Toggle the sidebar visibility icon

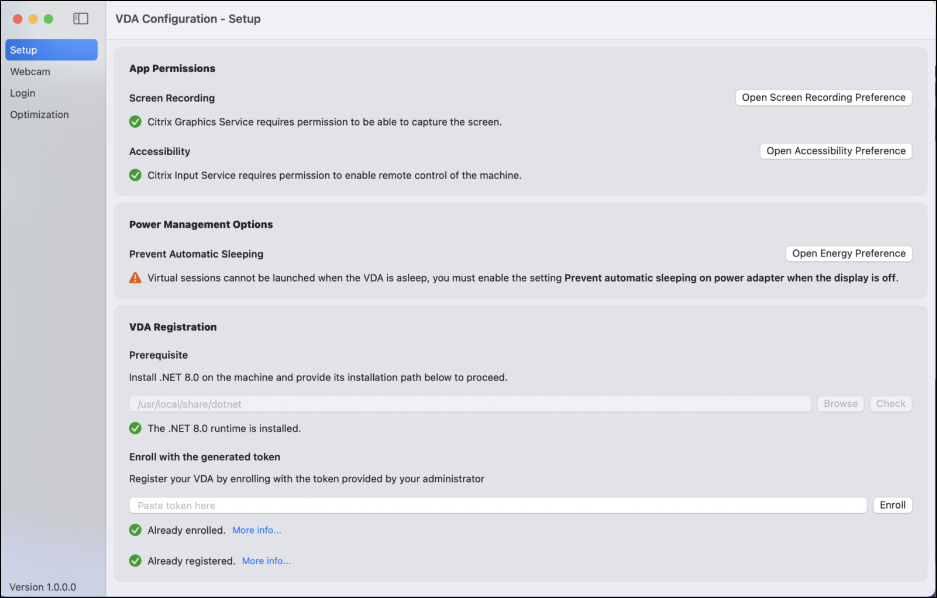[x=81, y=19]
